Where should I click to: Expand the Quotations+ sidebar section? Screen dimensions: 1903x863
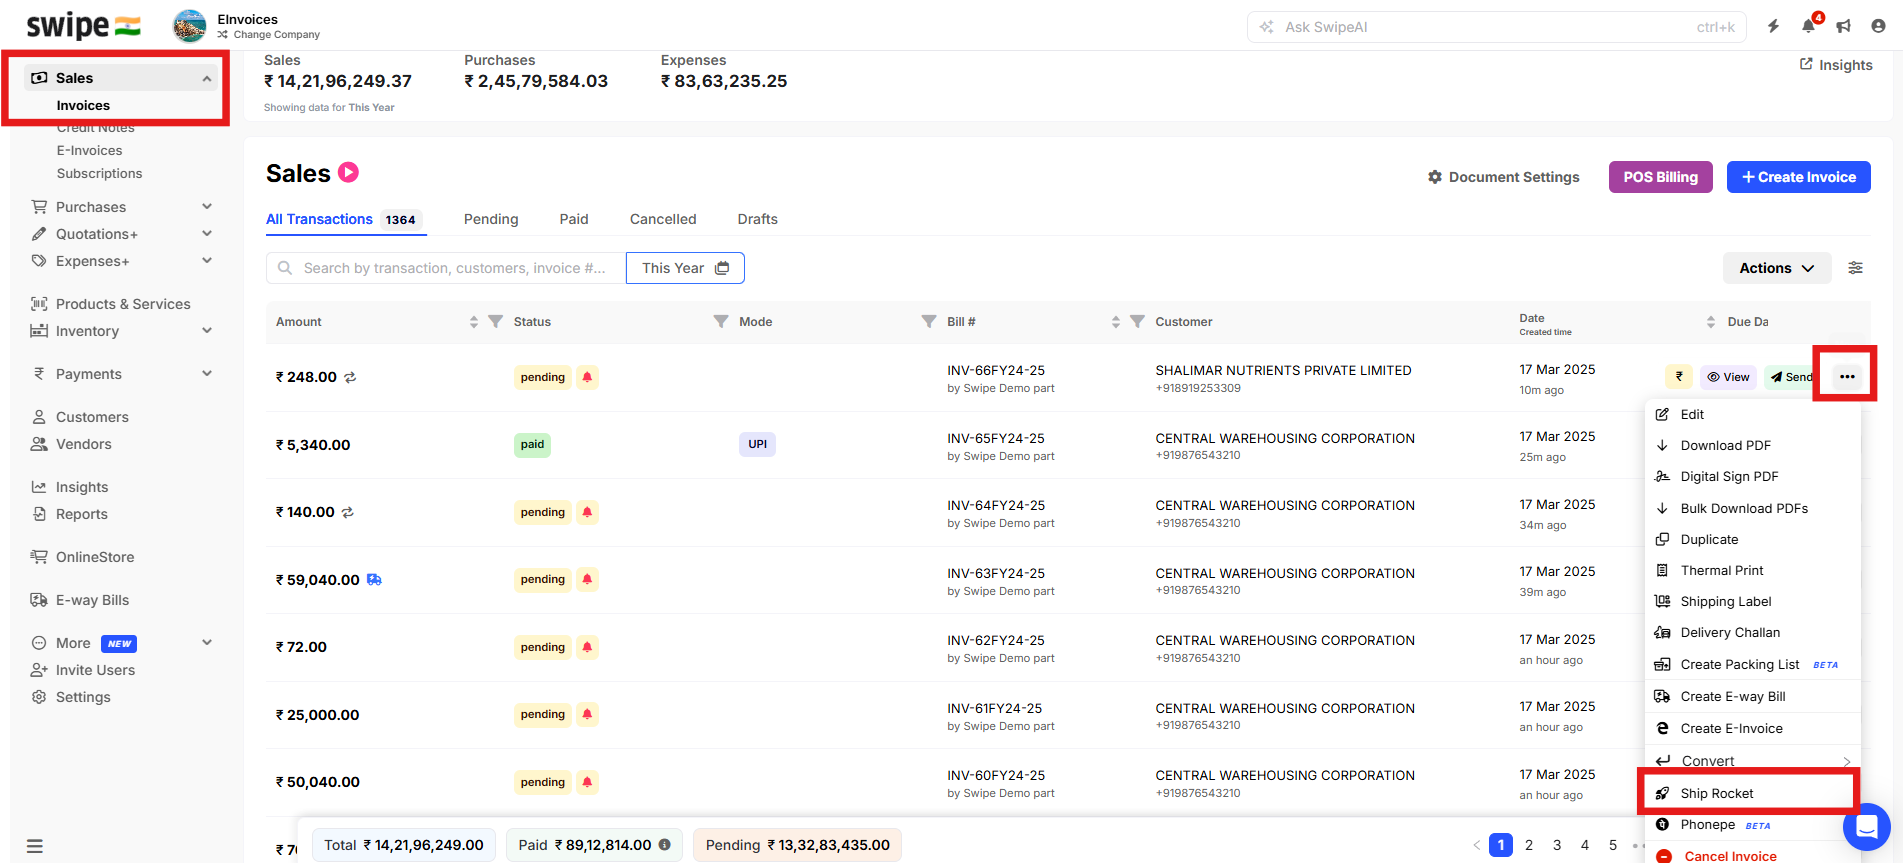click(x=207, y=234)
